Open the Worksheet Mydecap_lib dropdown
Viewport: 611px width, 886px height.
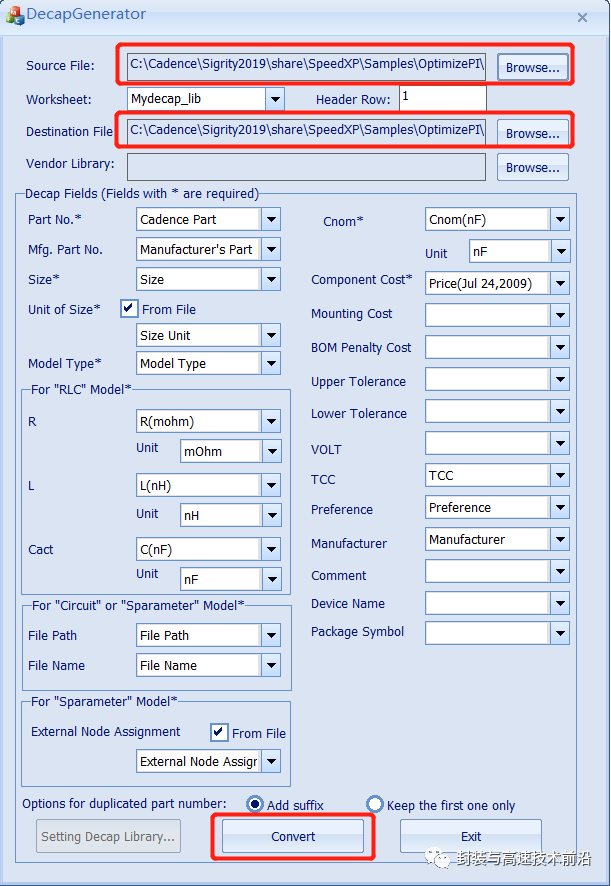coord(275,99)
